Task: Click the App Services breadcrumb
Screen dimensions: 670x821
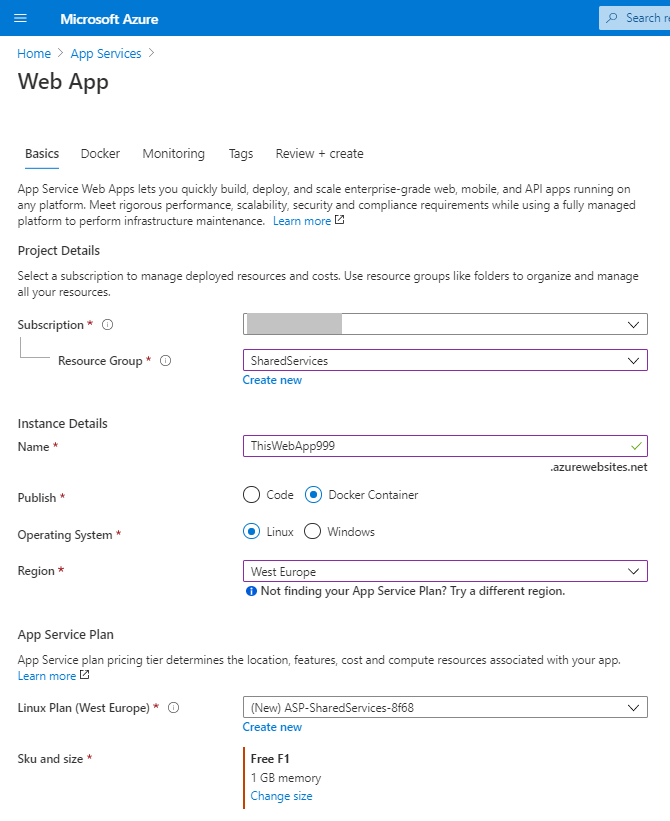Action: click(106, 53)
